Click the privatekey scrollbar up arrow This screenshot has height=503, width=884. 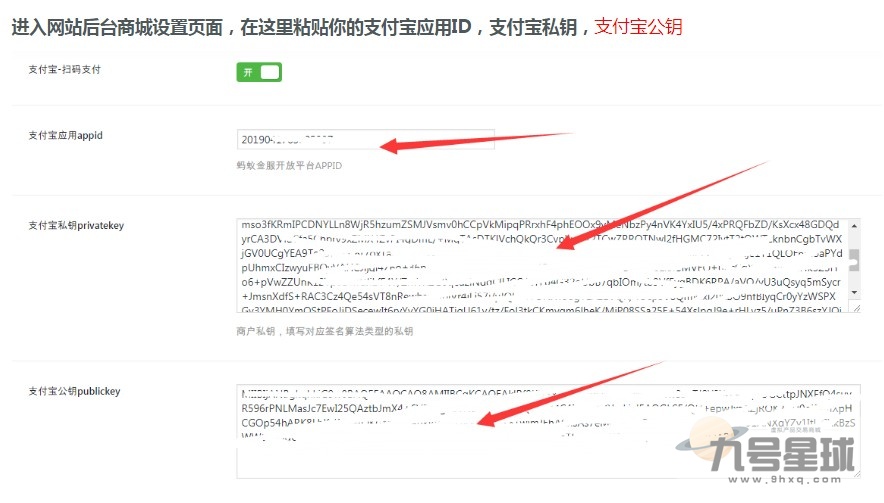click(855, 226)
